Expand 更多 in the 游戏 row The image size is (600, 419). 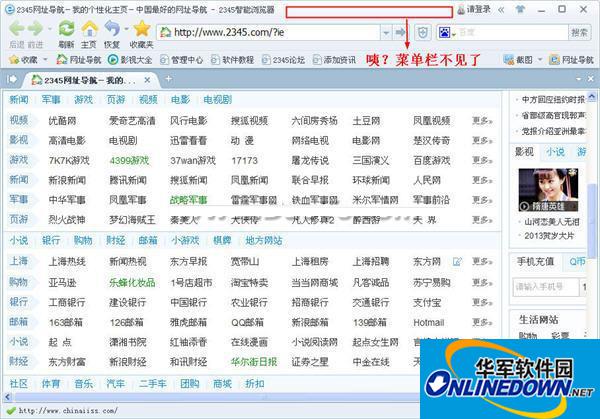coord(482,160)
